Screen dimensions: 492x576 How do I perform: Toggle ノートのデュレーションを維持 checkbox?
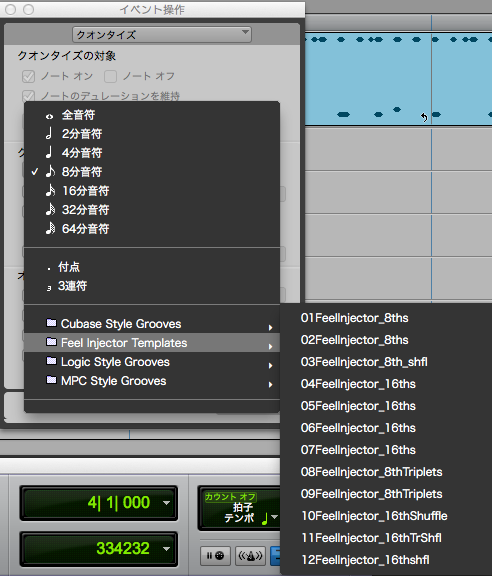pos(28,96)
